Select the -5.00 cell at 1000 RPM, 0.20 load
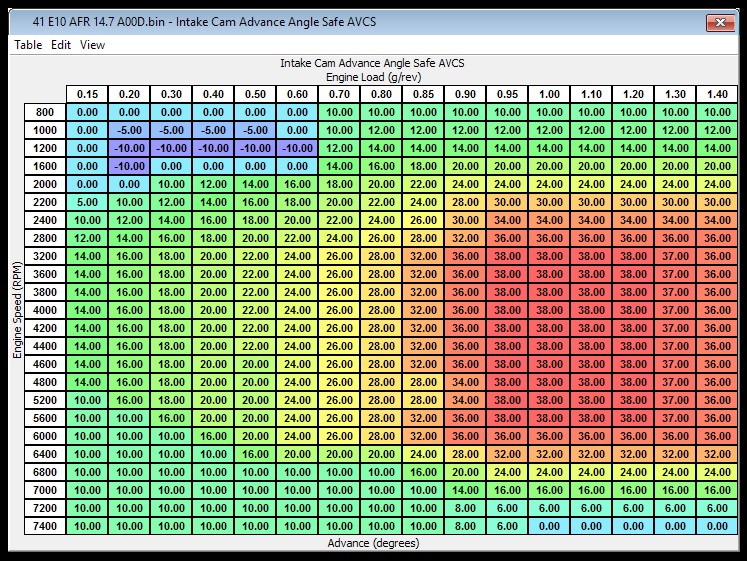 point(129,130)
